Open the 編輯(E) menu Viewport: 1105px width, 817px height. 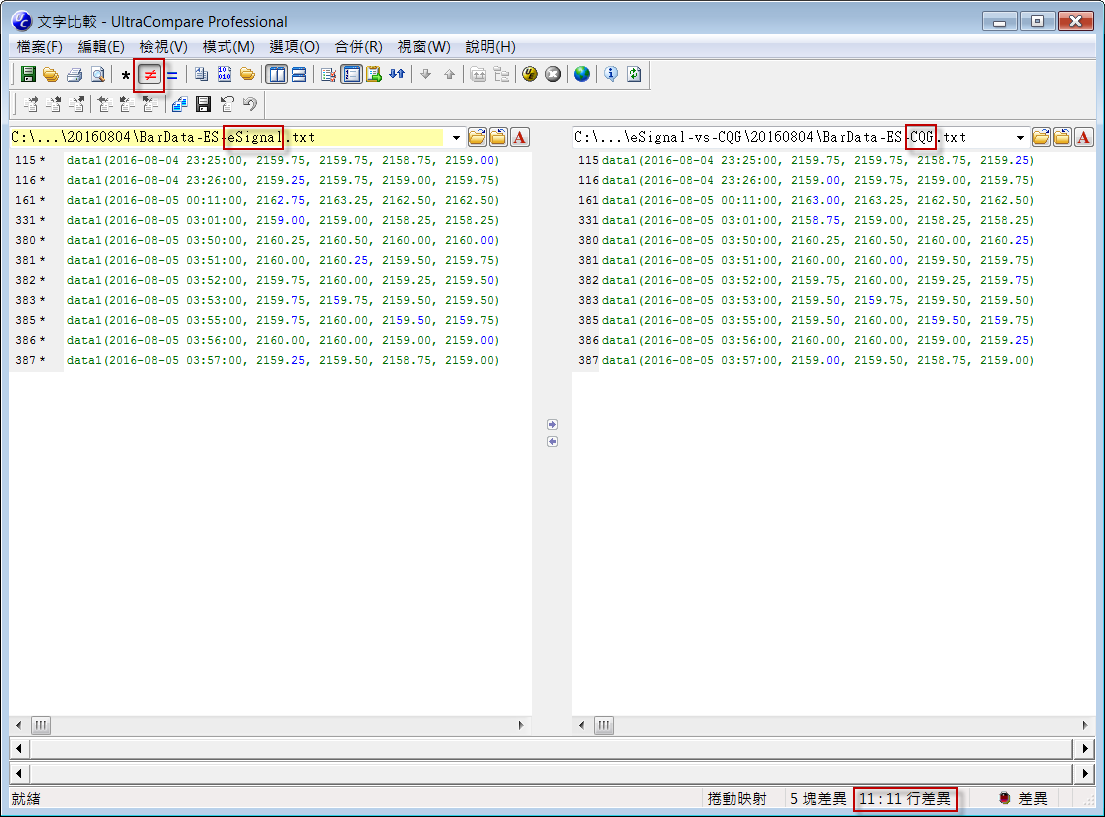click(x=101, y=47)
